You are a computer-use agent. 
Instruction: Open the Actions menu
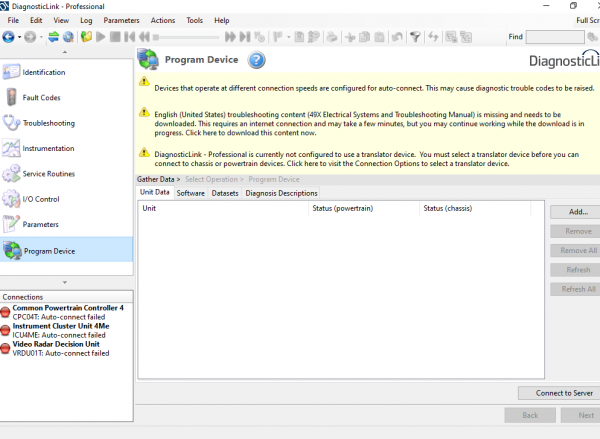pos(163,20)
